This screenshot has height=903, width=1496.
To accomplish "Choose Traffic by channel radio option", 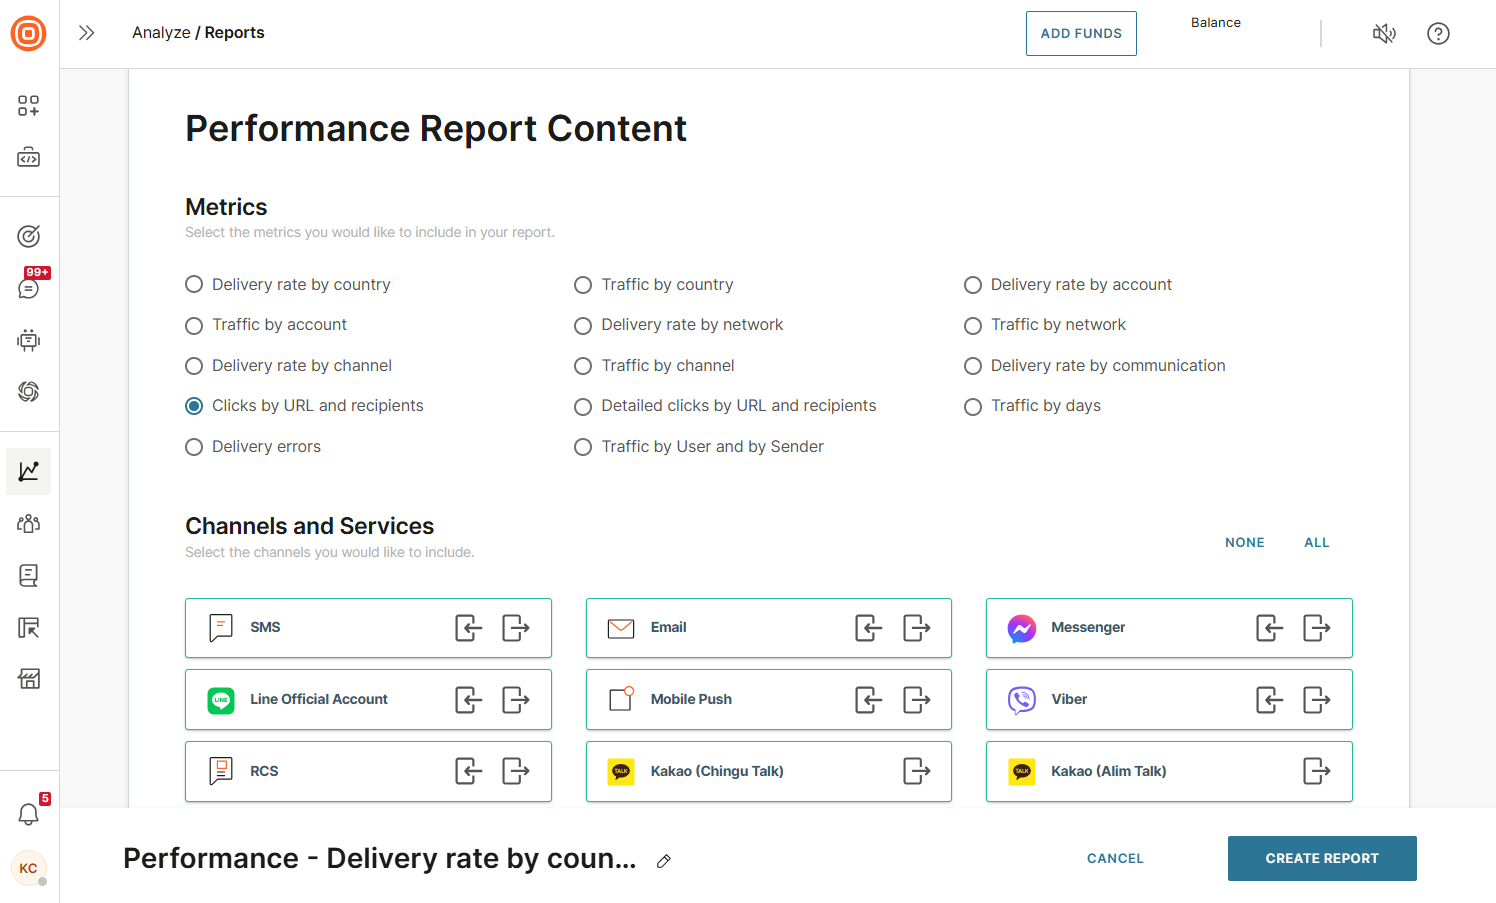I will pos(583,366).
